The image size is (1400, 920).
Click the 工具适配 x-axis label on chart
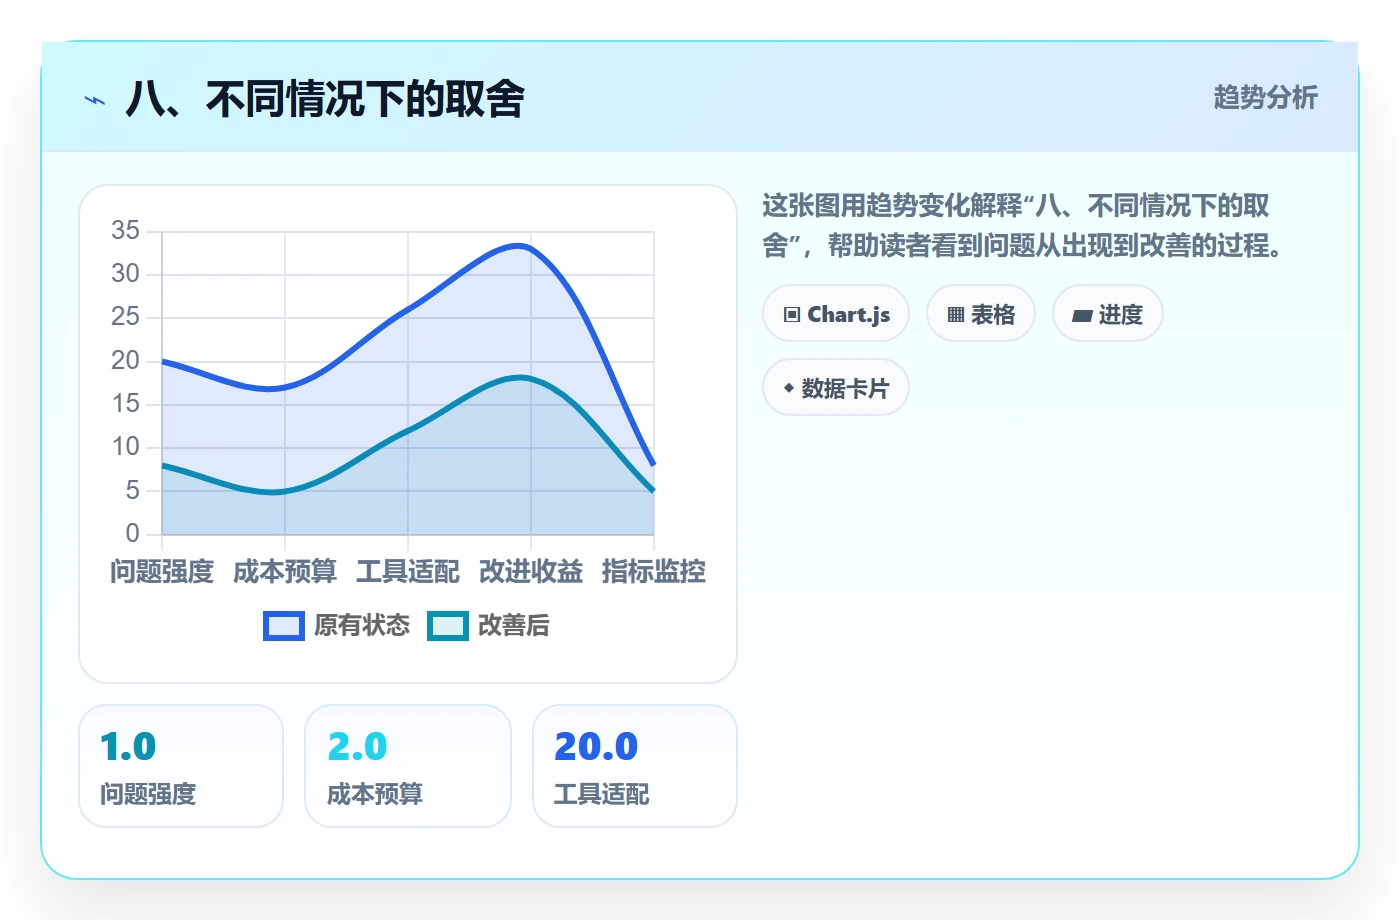pyautogui.click(x=408, y=572)
